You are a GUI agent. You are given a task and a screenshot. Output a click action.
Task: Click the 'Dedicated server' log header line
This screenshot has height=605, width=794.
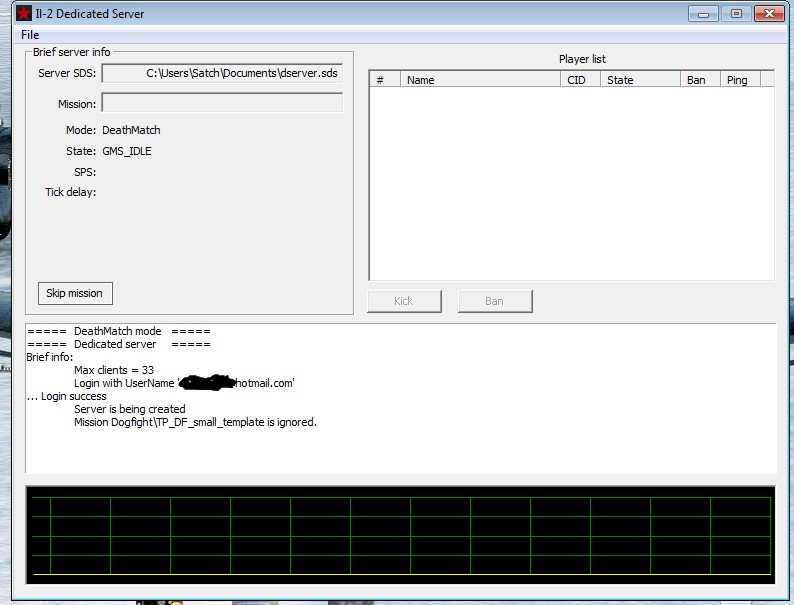point(118,344)
